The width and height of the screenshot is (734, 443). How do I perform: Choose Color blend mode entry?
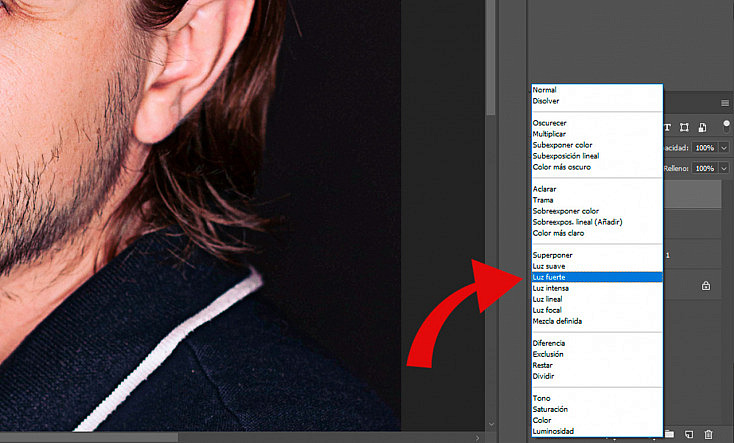click(597, 420)
